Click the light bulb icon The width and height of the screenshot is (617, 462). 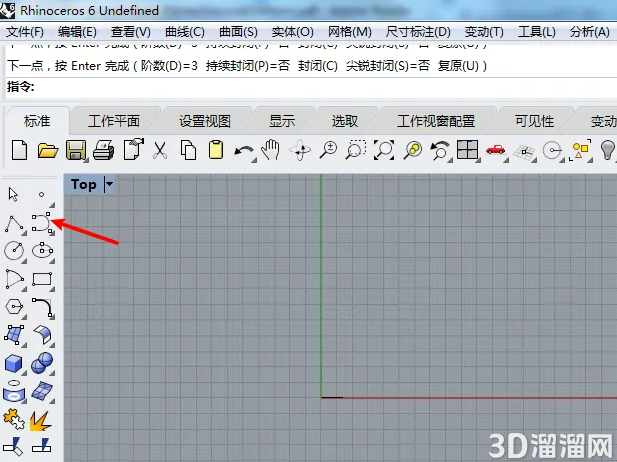[608, 150]
